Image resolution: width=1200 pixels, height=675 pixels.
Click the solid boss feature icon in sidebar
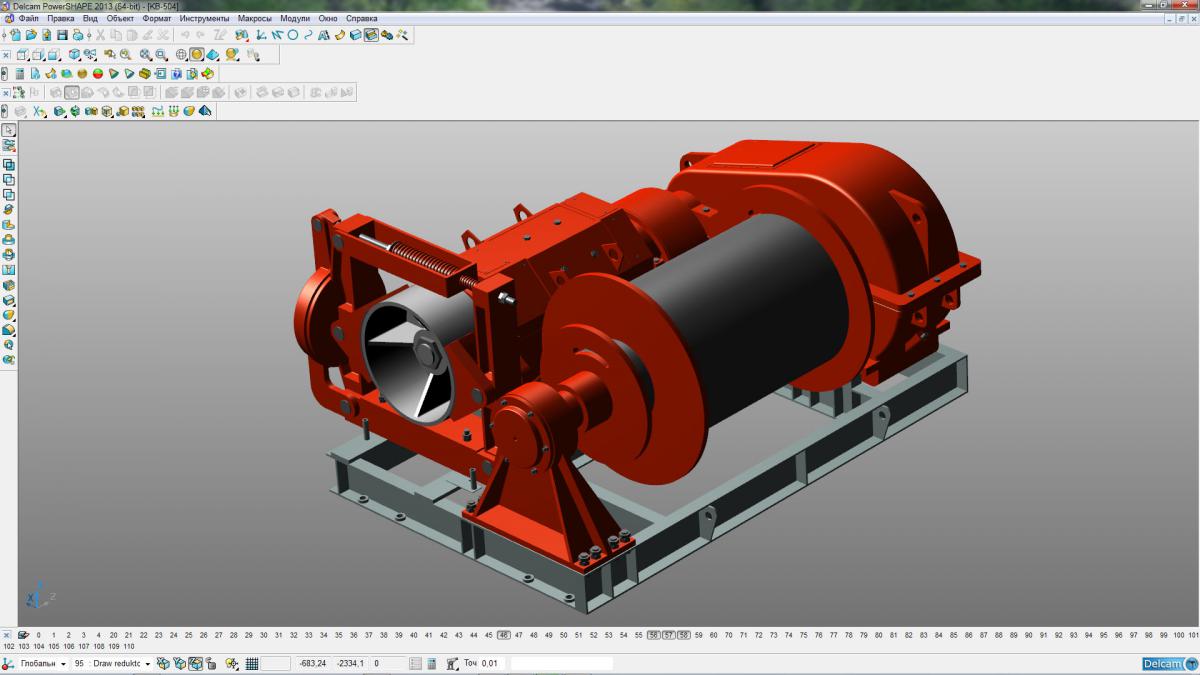pos(9,240)
